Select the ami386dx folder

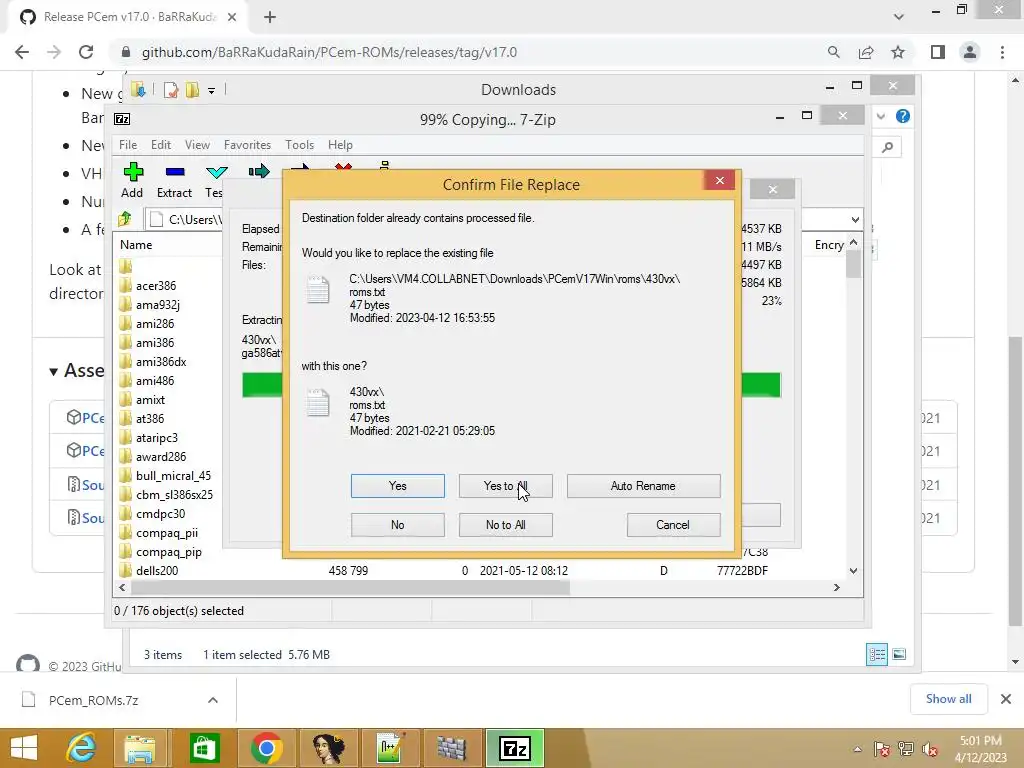pos(161,362)
